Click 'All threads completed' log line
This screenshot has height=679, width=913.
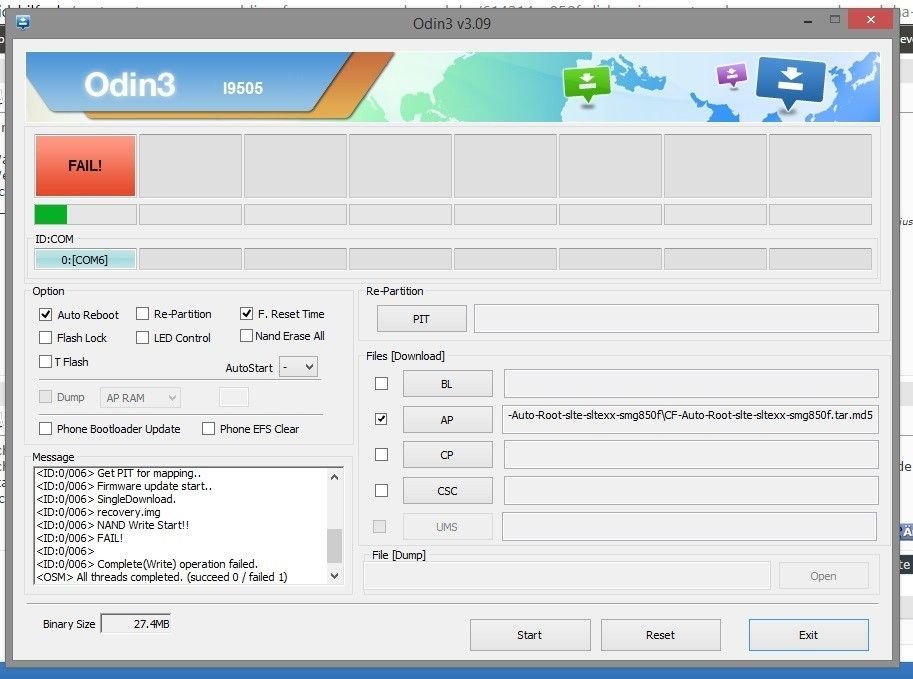click(162, 577)
